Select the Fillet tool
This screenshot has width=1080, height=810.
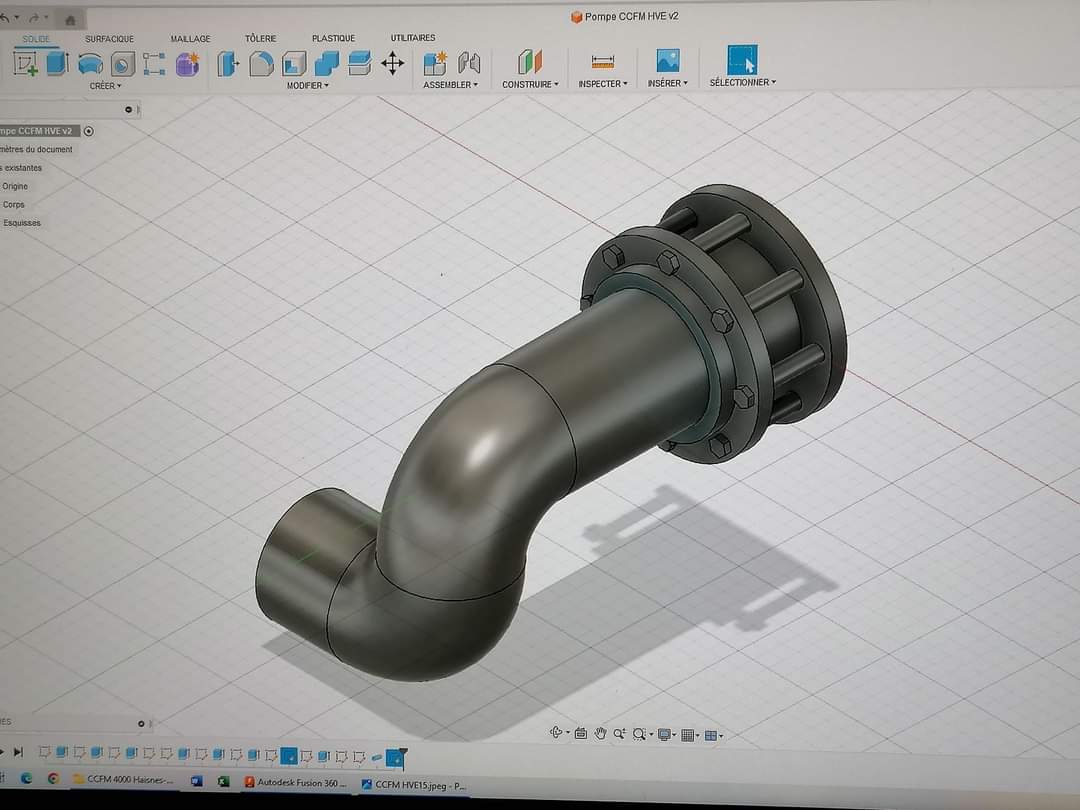click(x=261, y=64)
